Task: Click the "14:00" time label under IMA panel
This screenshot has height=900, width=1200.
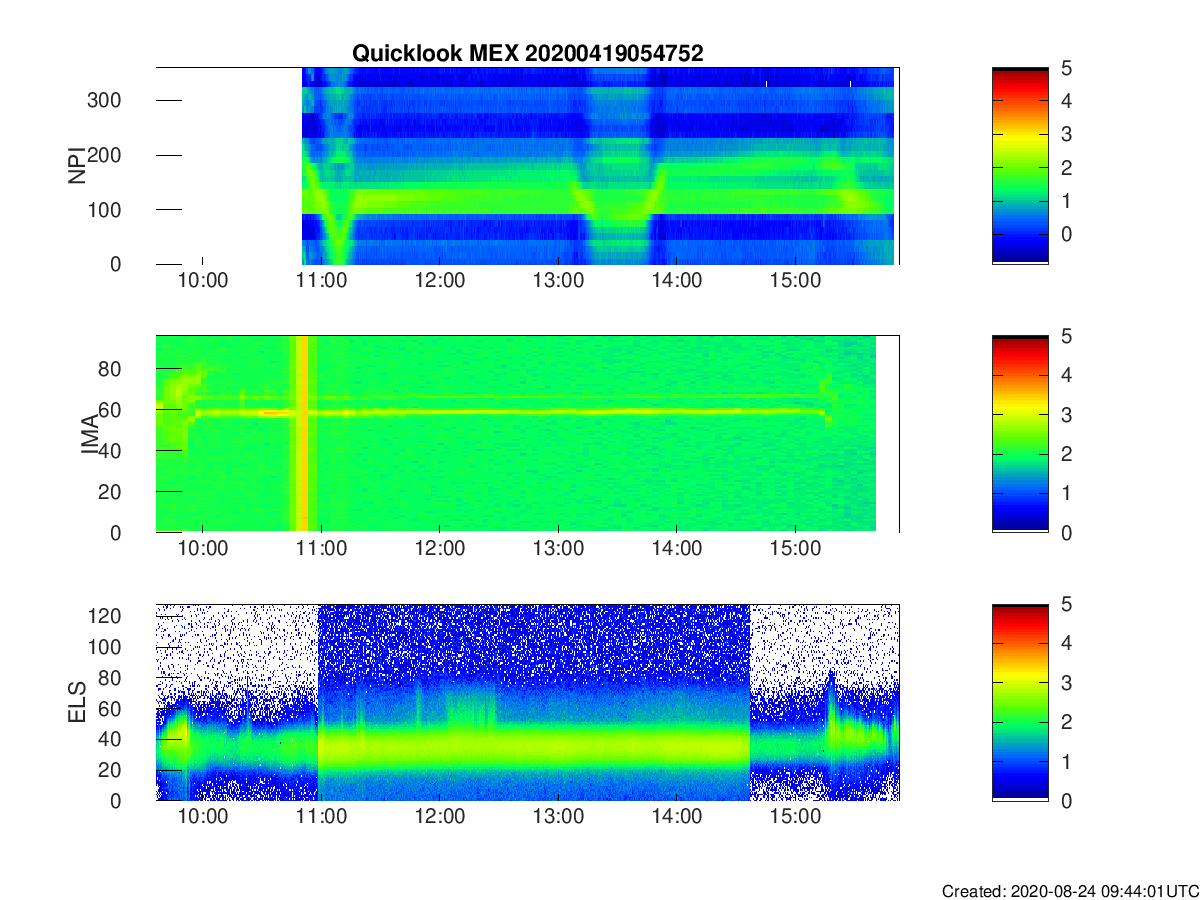Action: (676, 549)
